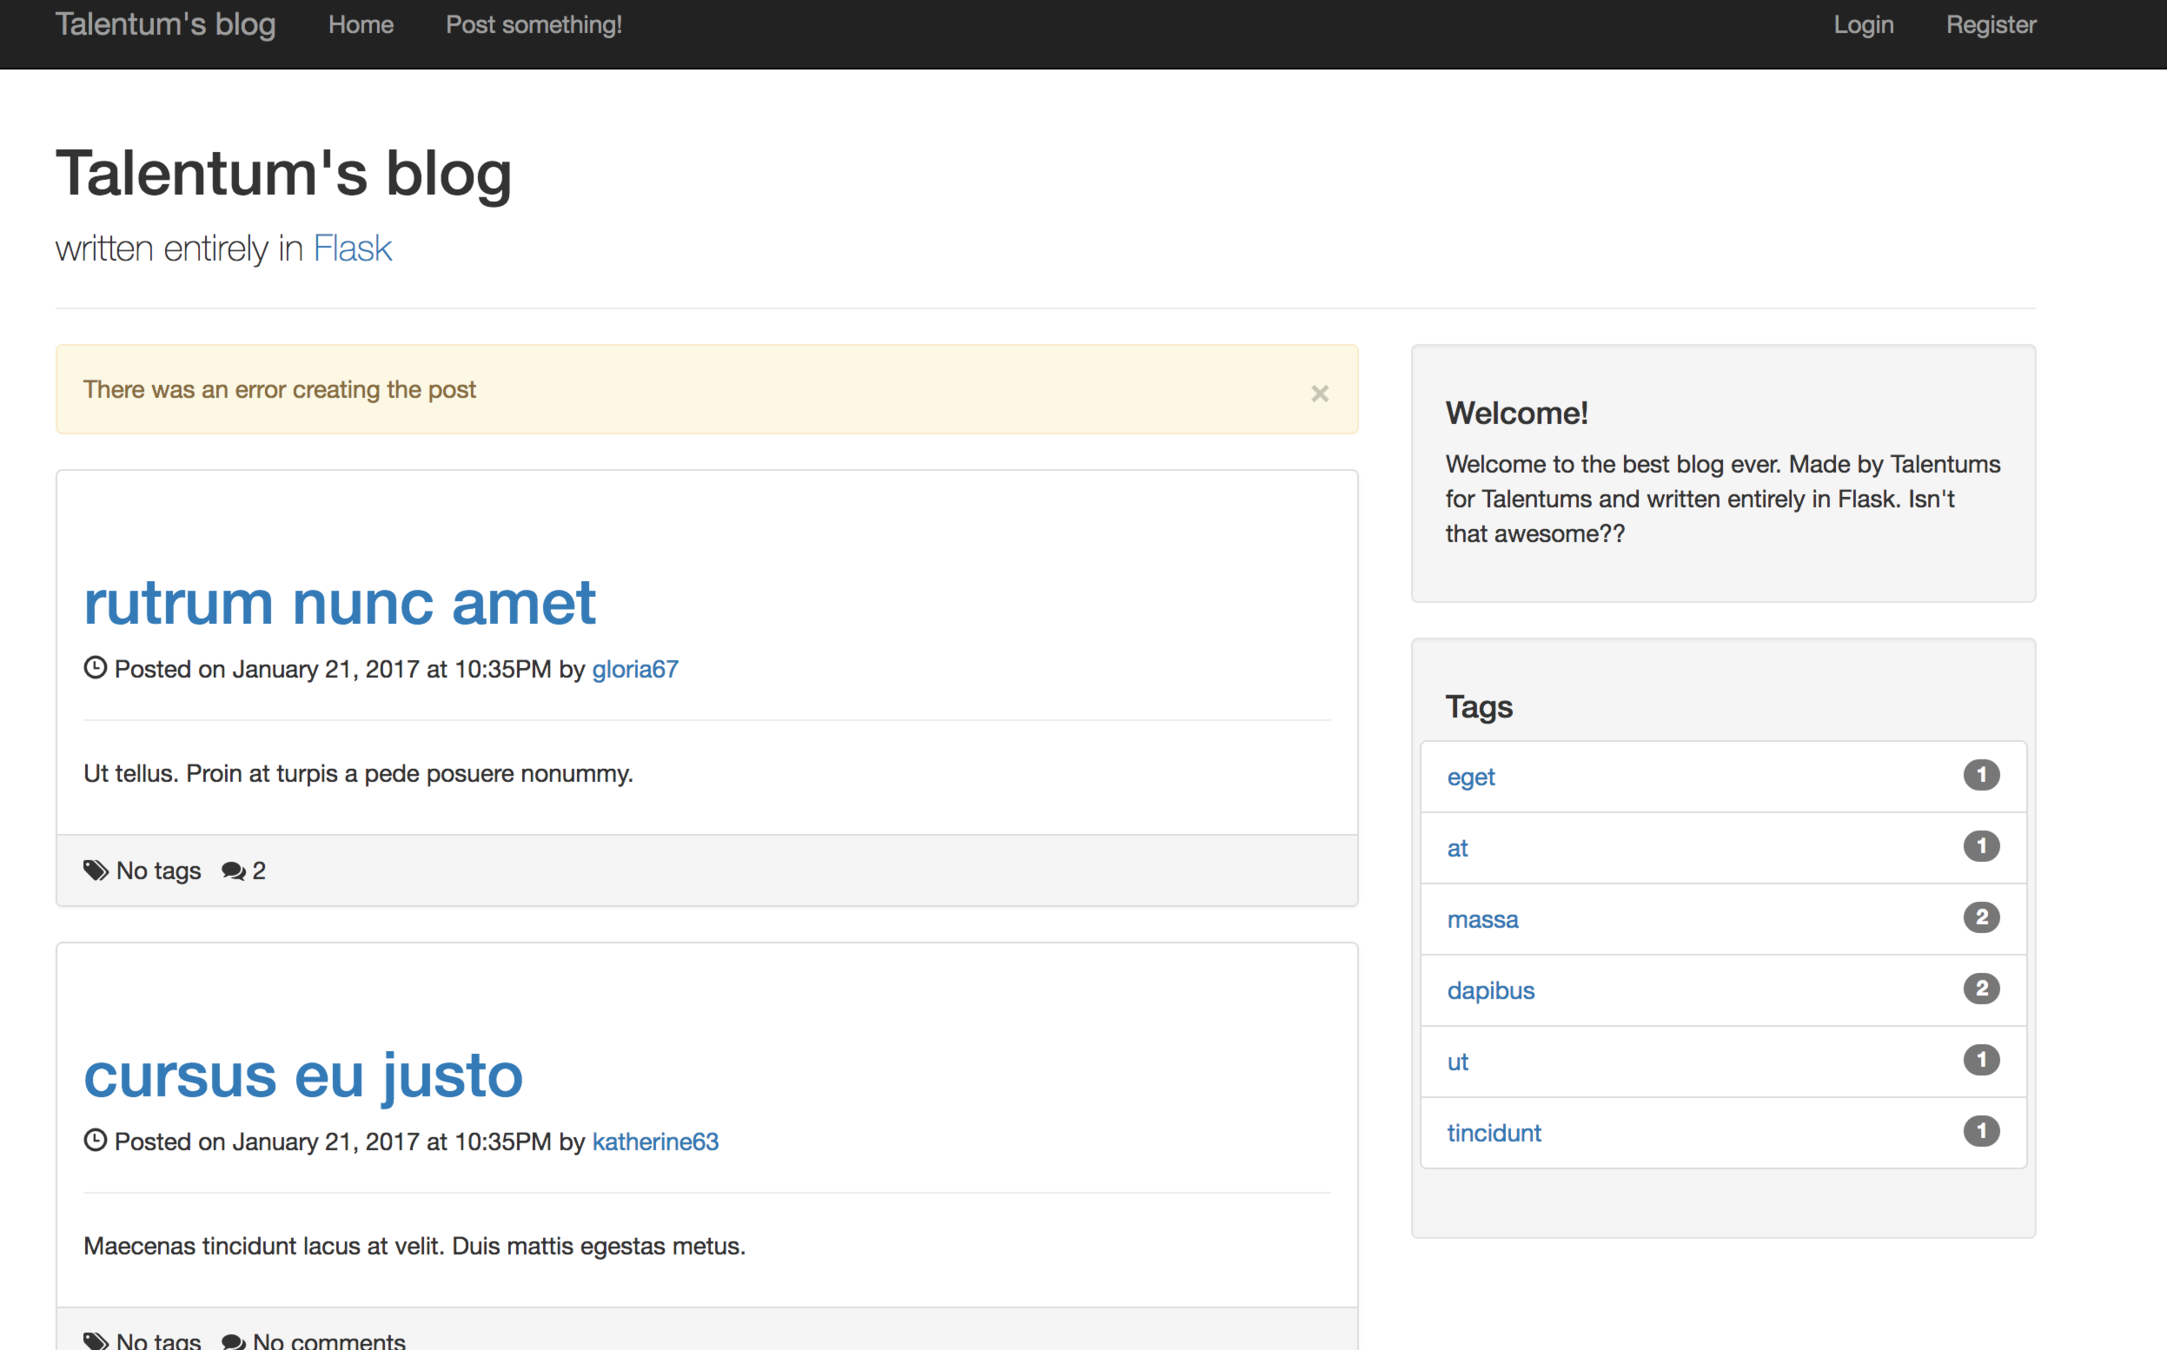Click the No comments speech bubble icon
This screenshot has width=2167, height=1350.
click(x=233, y=1341)
